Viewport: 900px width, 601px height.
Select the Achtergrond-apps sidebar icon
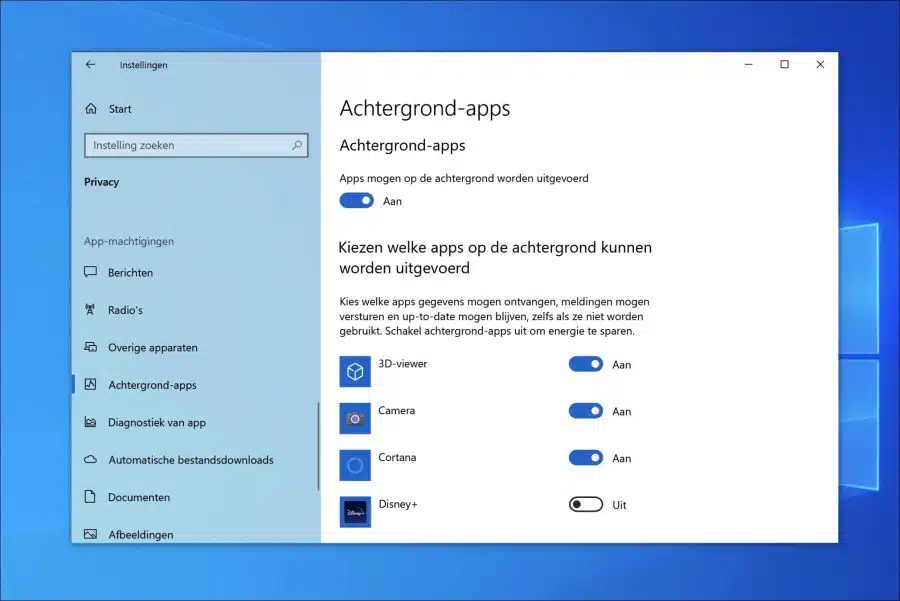click(x=91, y=385)
